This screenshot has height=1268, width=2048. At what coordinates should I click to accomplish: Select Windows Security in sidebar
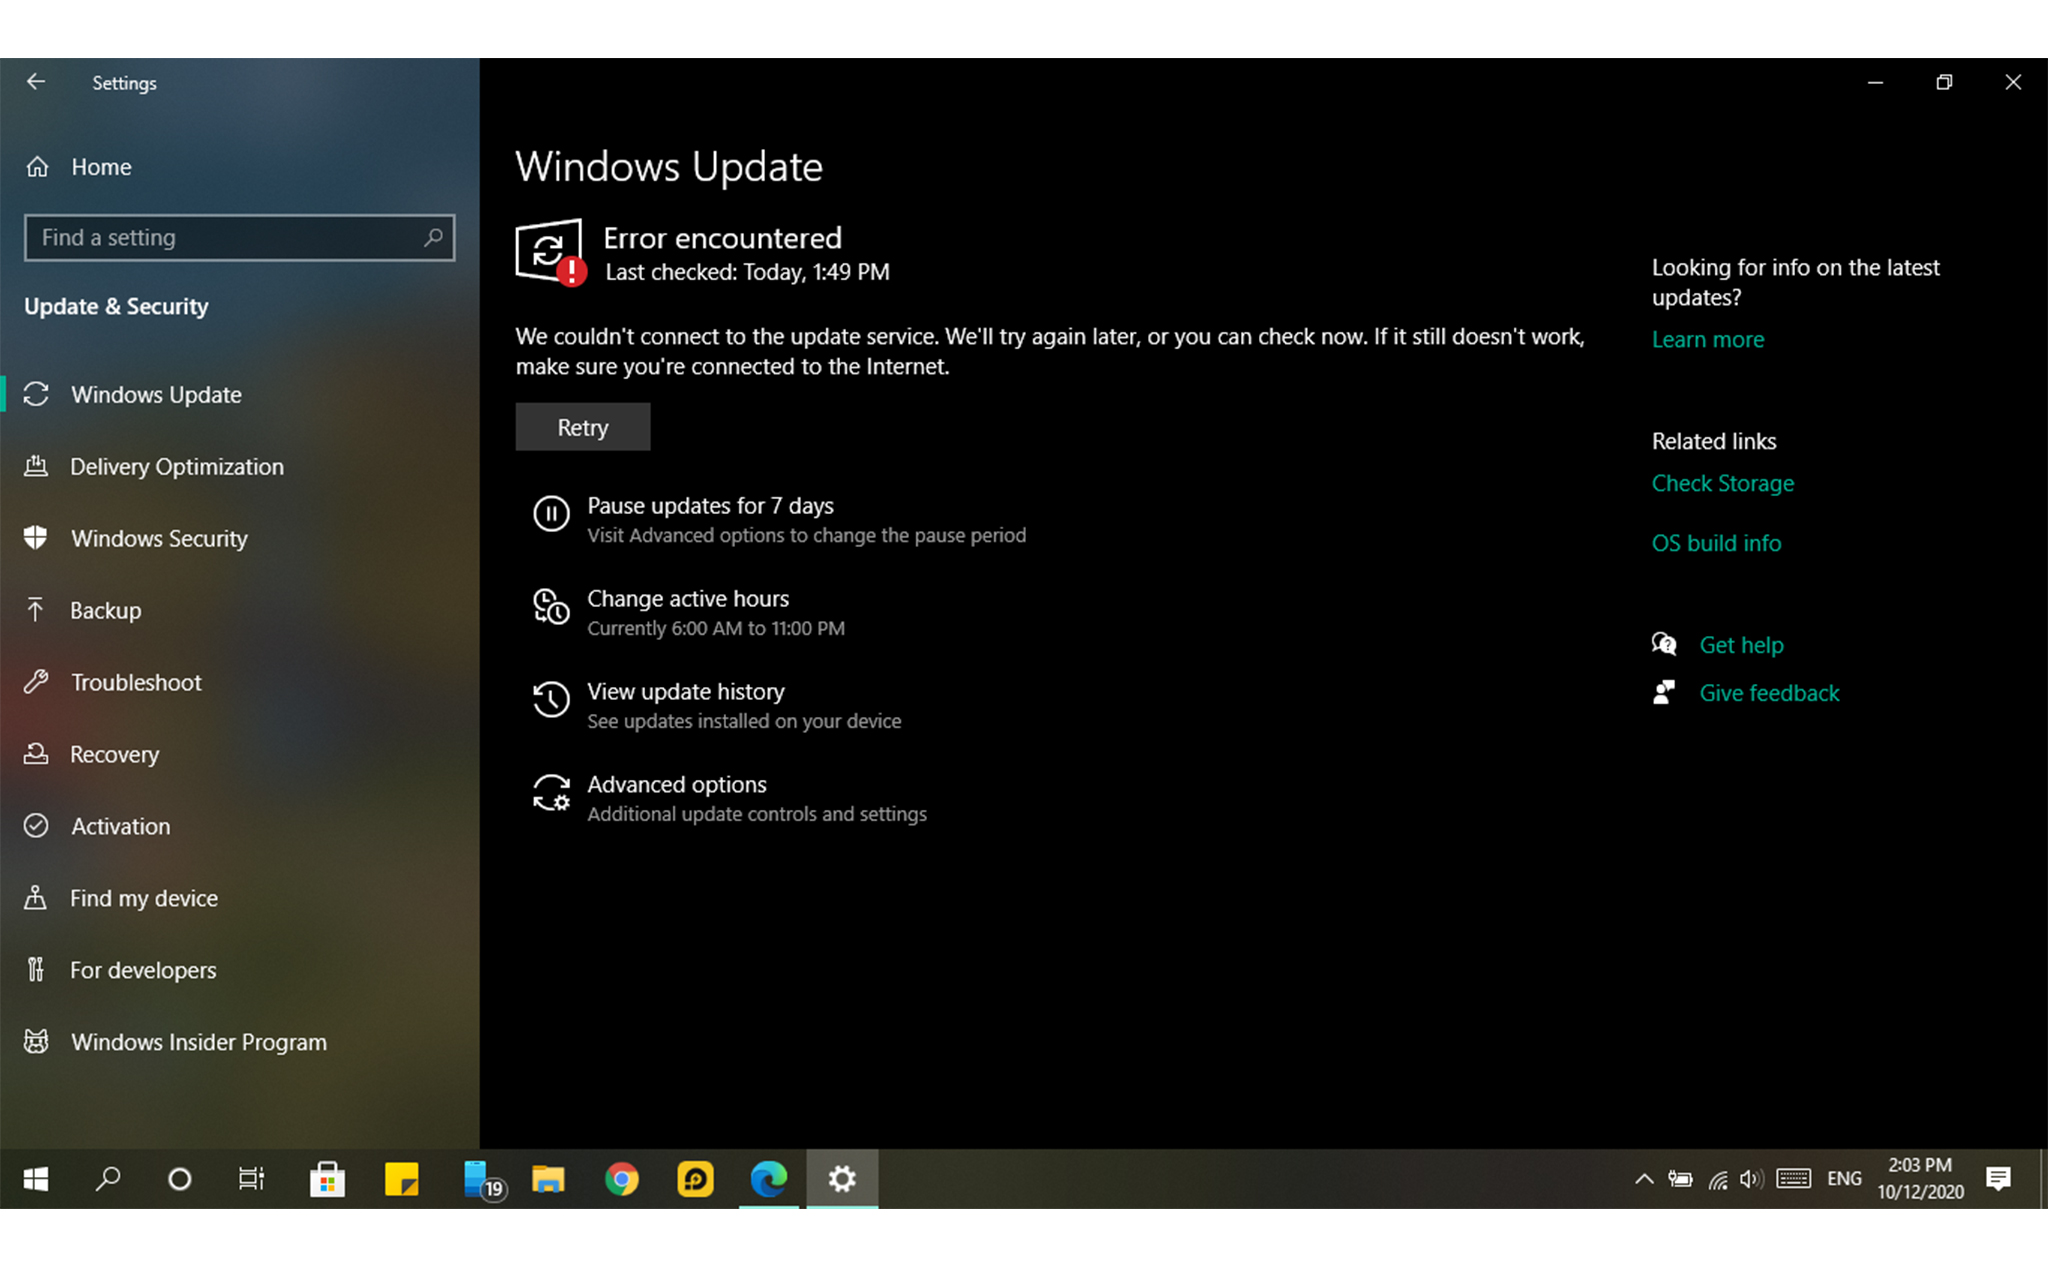pos(158,539)
